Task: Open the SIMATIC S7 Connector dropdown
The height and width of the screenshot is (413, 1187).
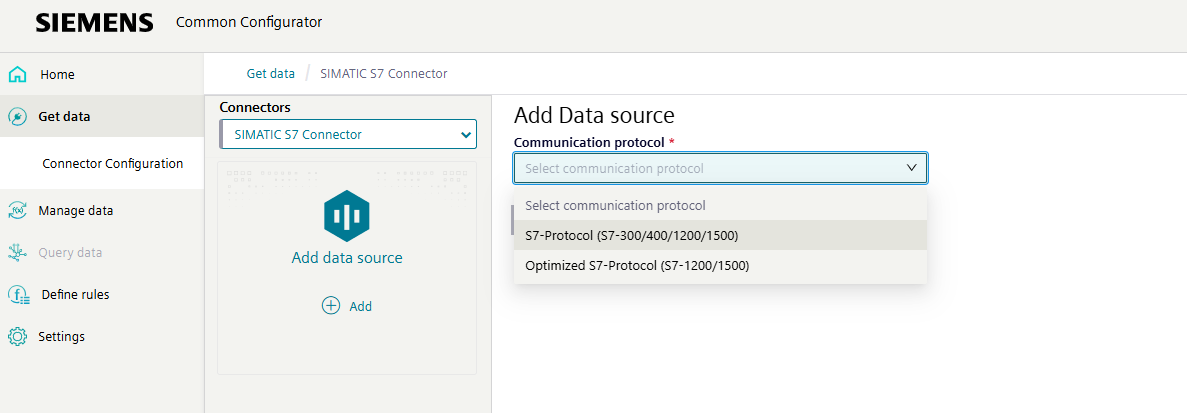Action: tap(348, 135)
